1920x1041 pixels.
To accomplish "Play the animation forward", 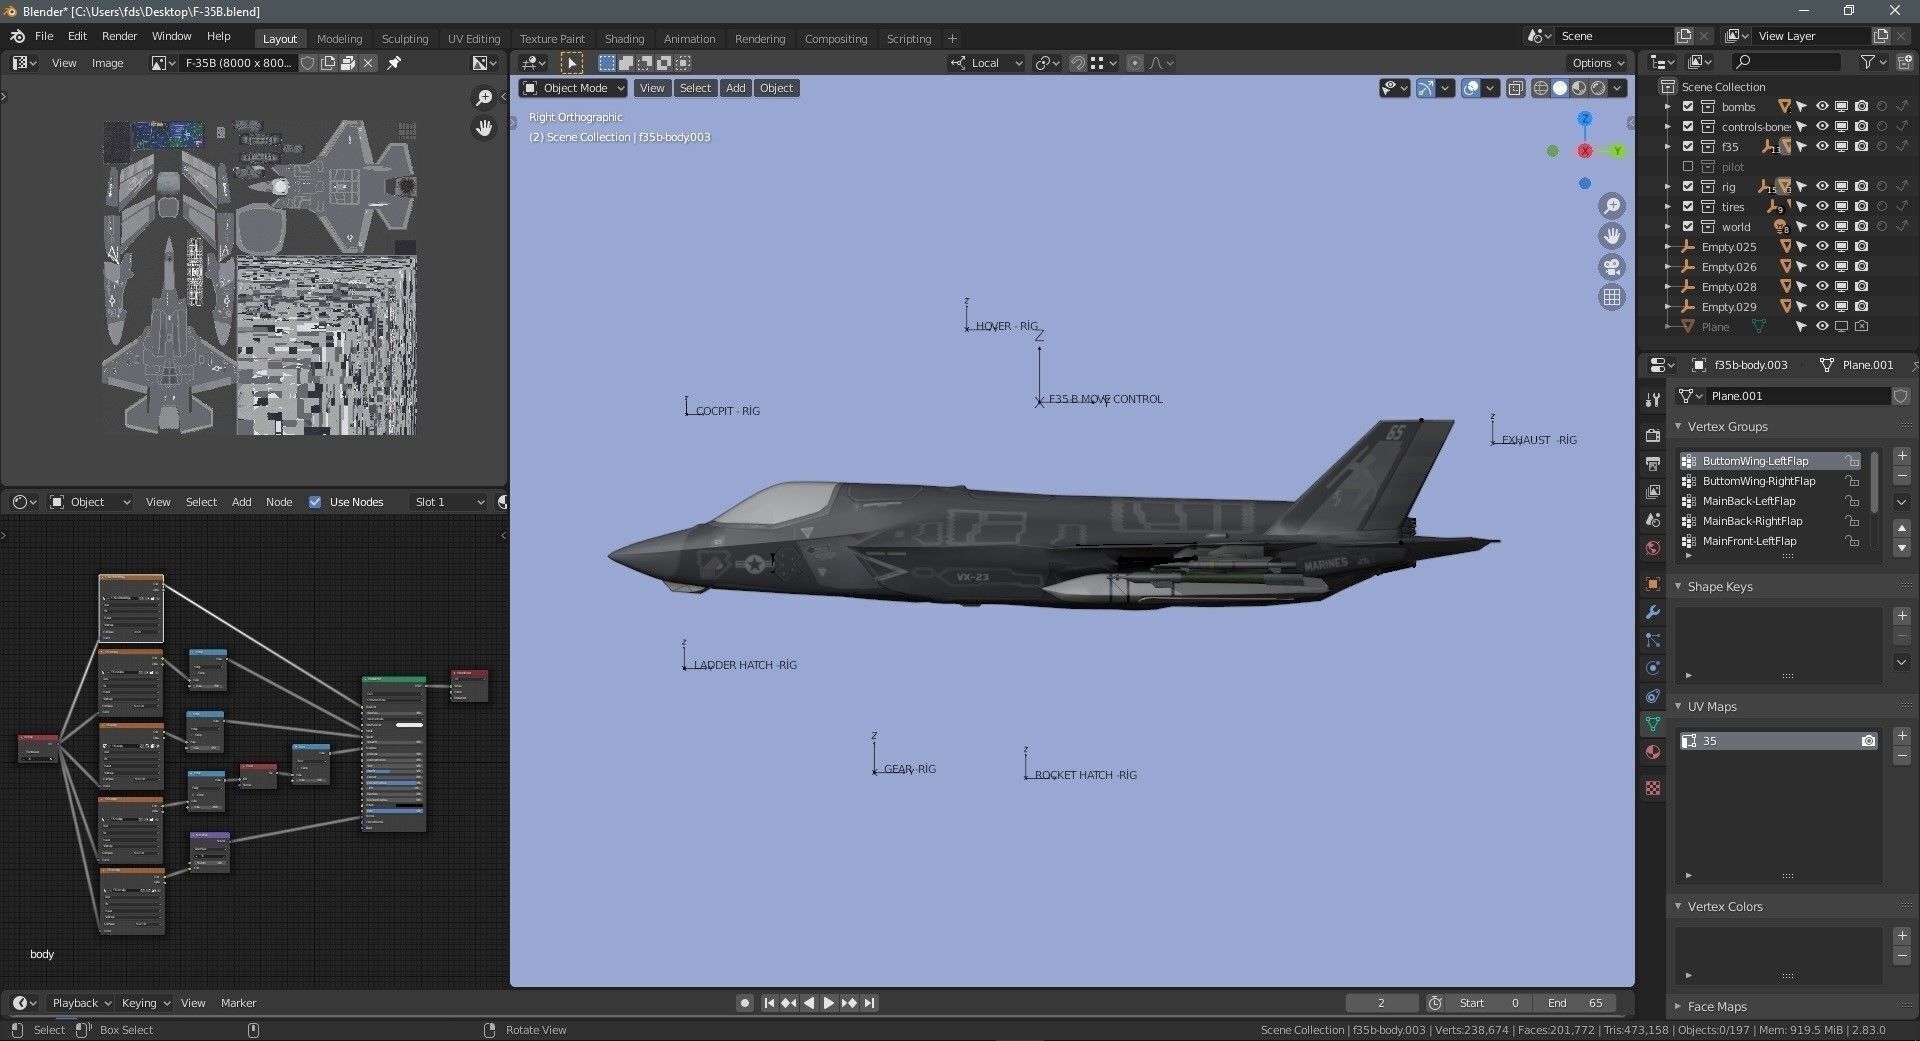I will [829, 1003].
